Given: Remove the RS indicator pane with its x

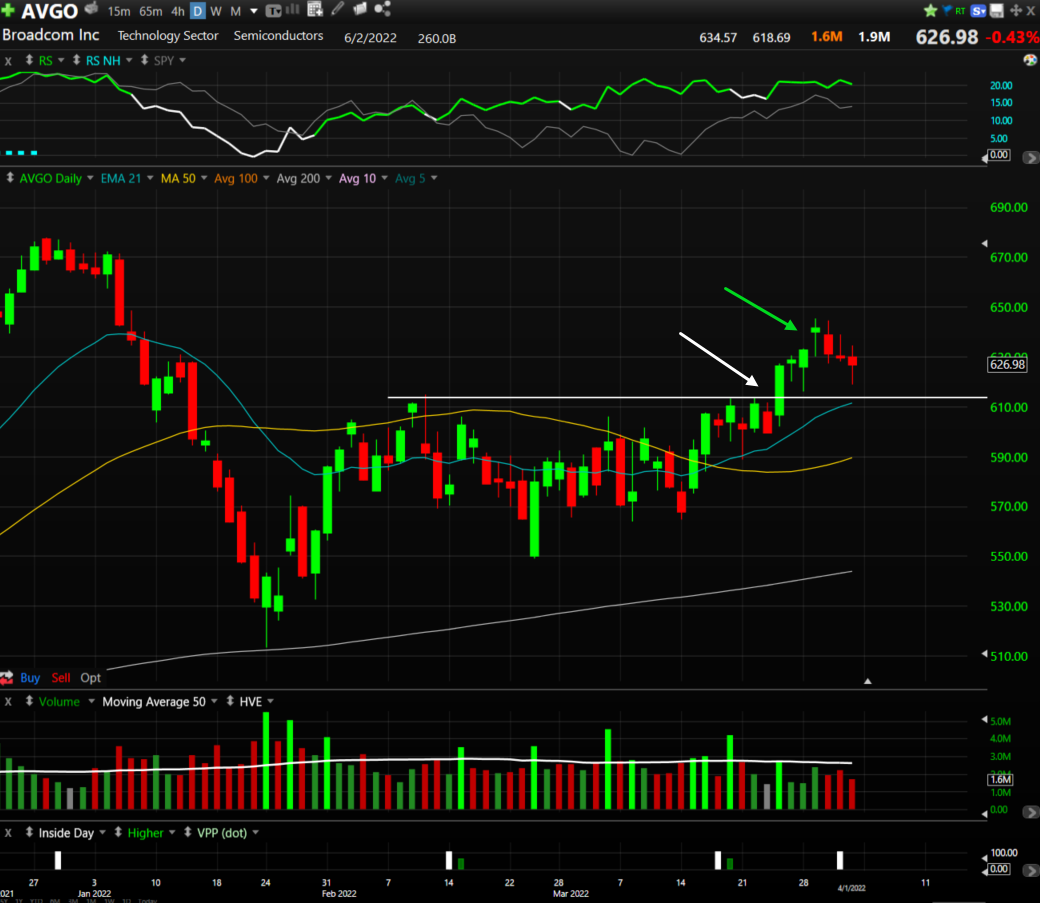Looking at the screenshot, I should click(8, 61).
